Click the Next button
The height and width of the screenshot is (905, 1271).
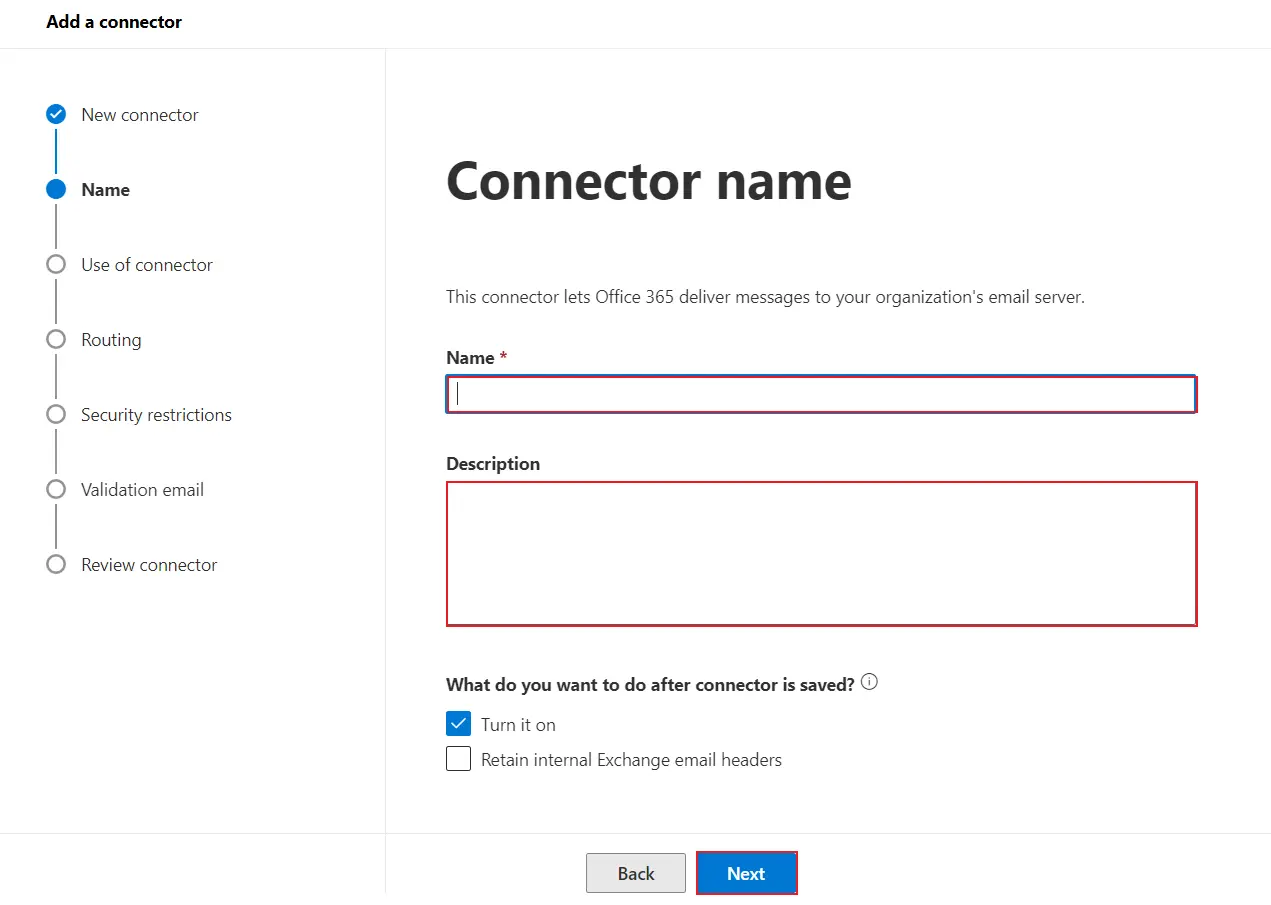(746, 872)
